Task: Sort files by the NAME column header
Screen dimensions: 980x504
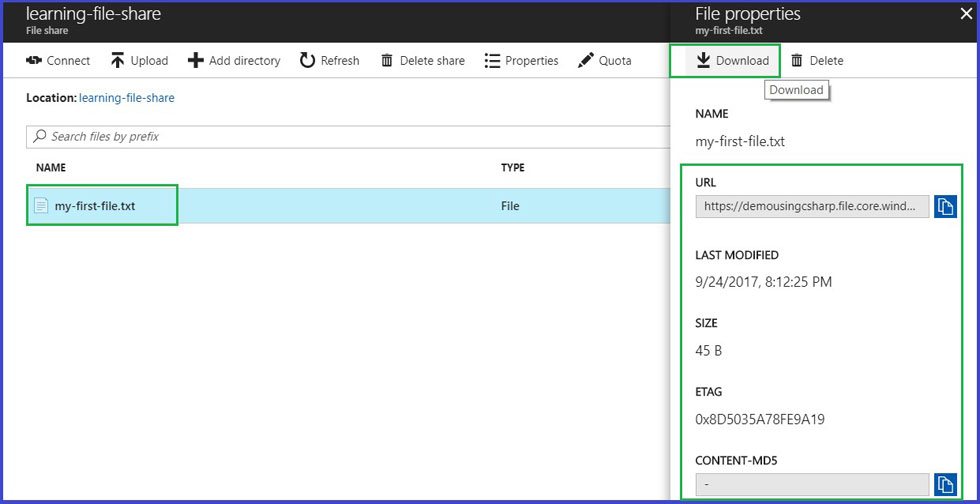Action: coord(51,168)
